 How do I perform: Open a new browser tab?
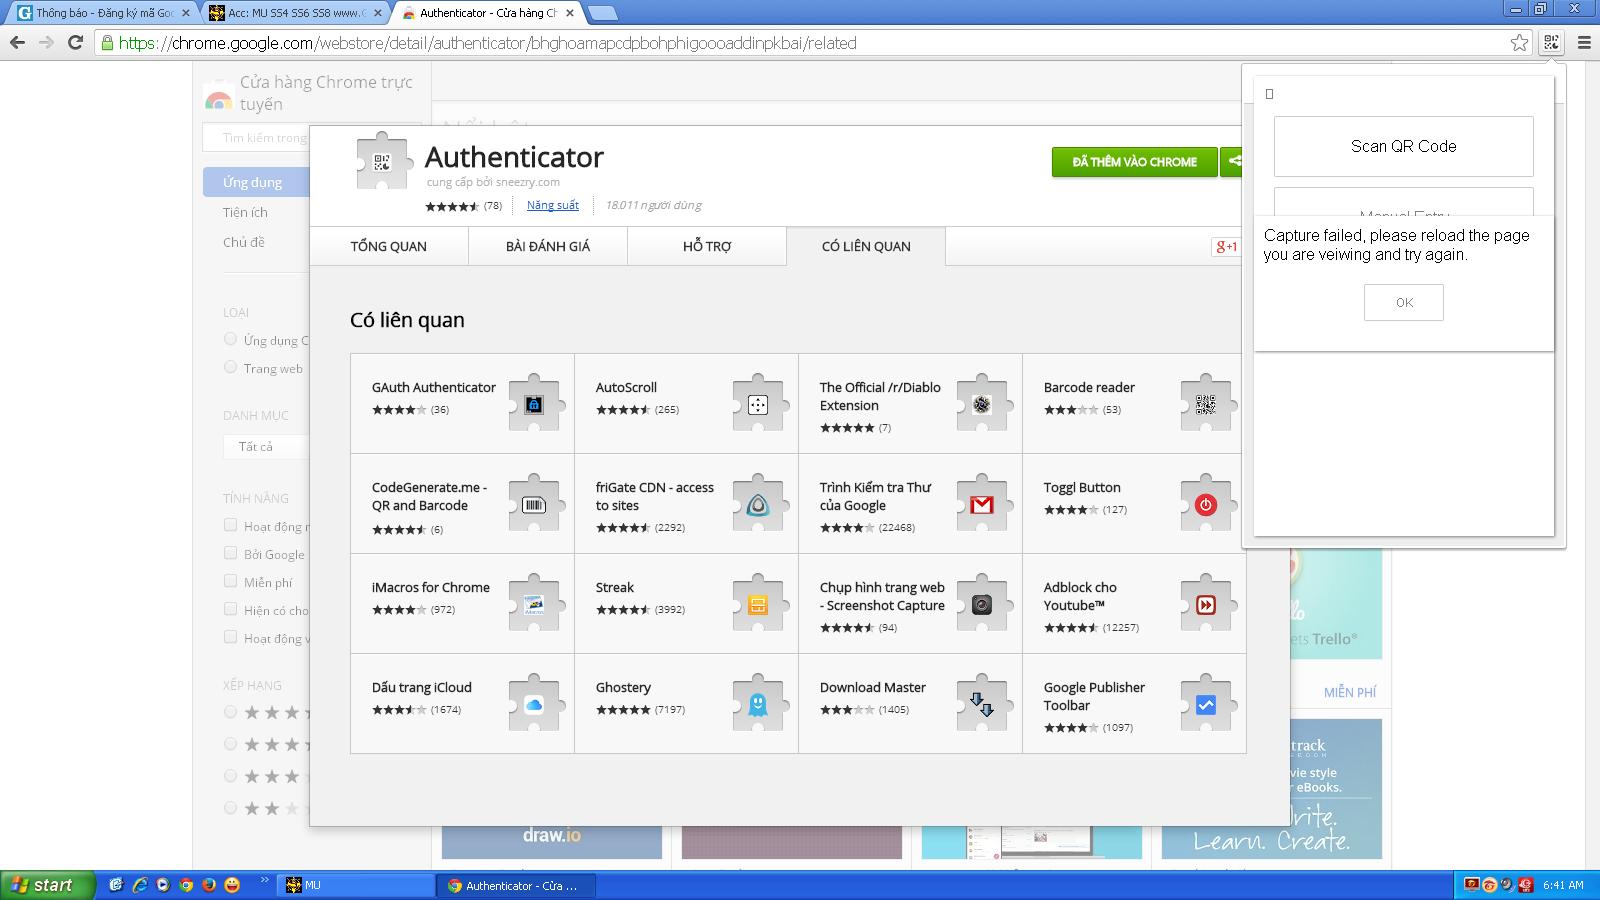(x=602, y=13)
